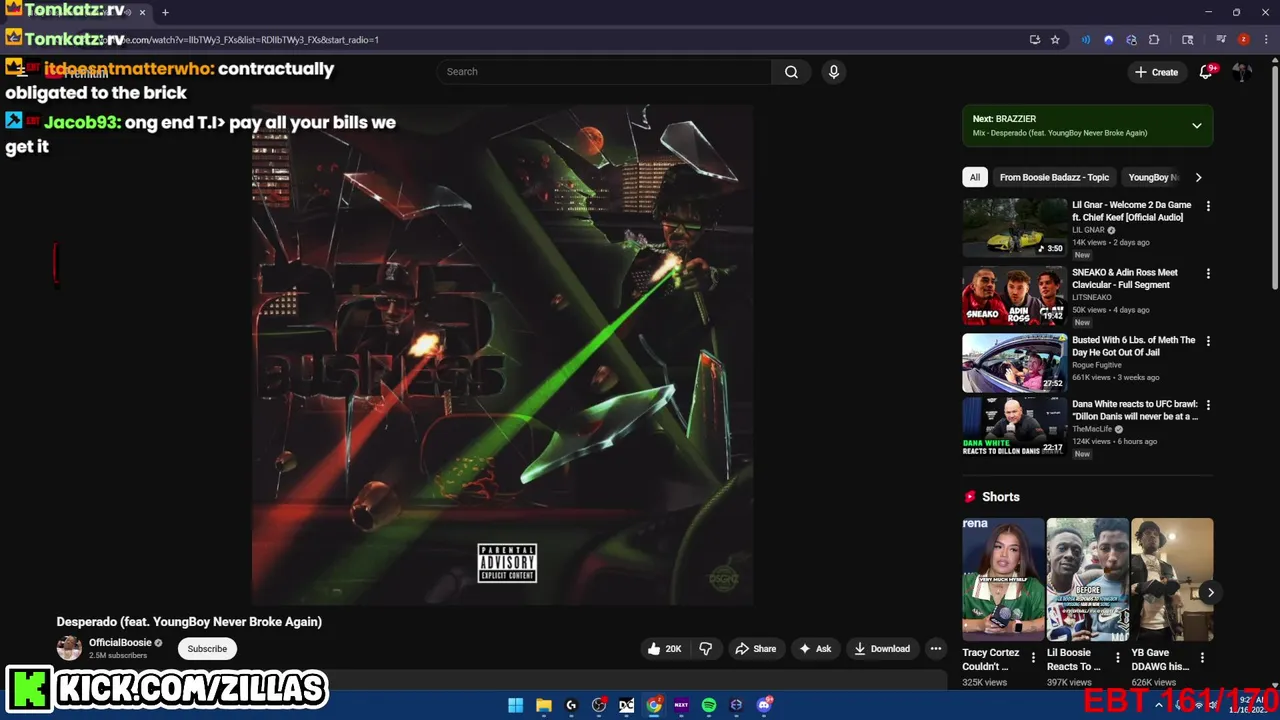Screen dimensions: 1280x720
Task: Open the YB Gave DDAWG short
Action: click(x=1172, y=579)
